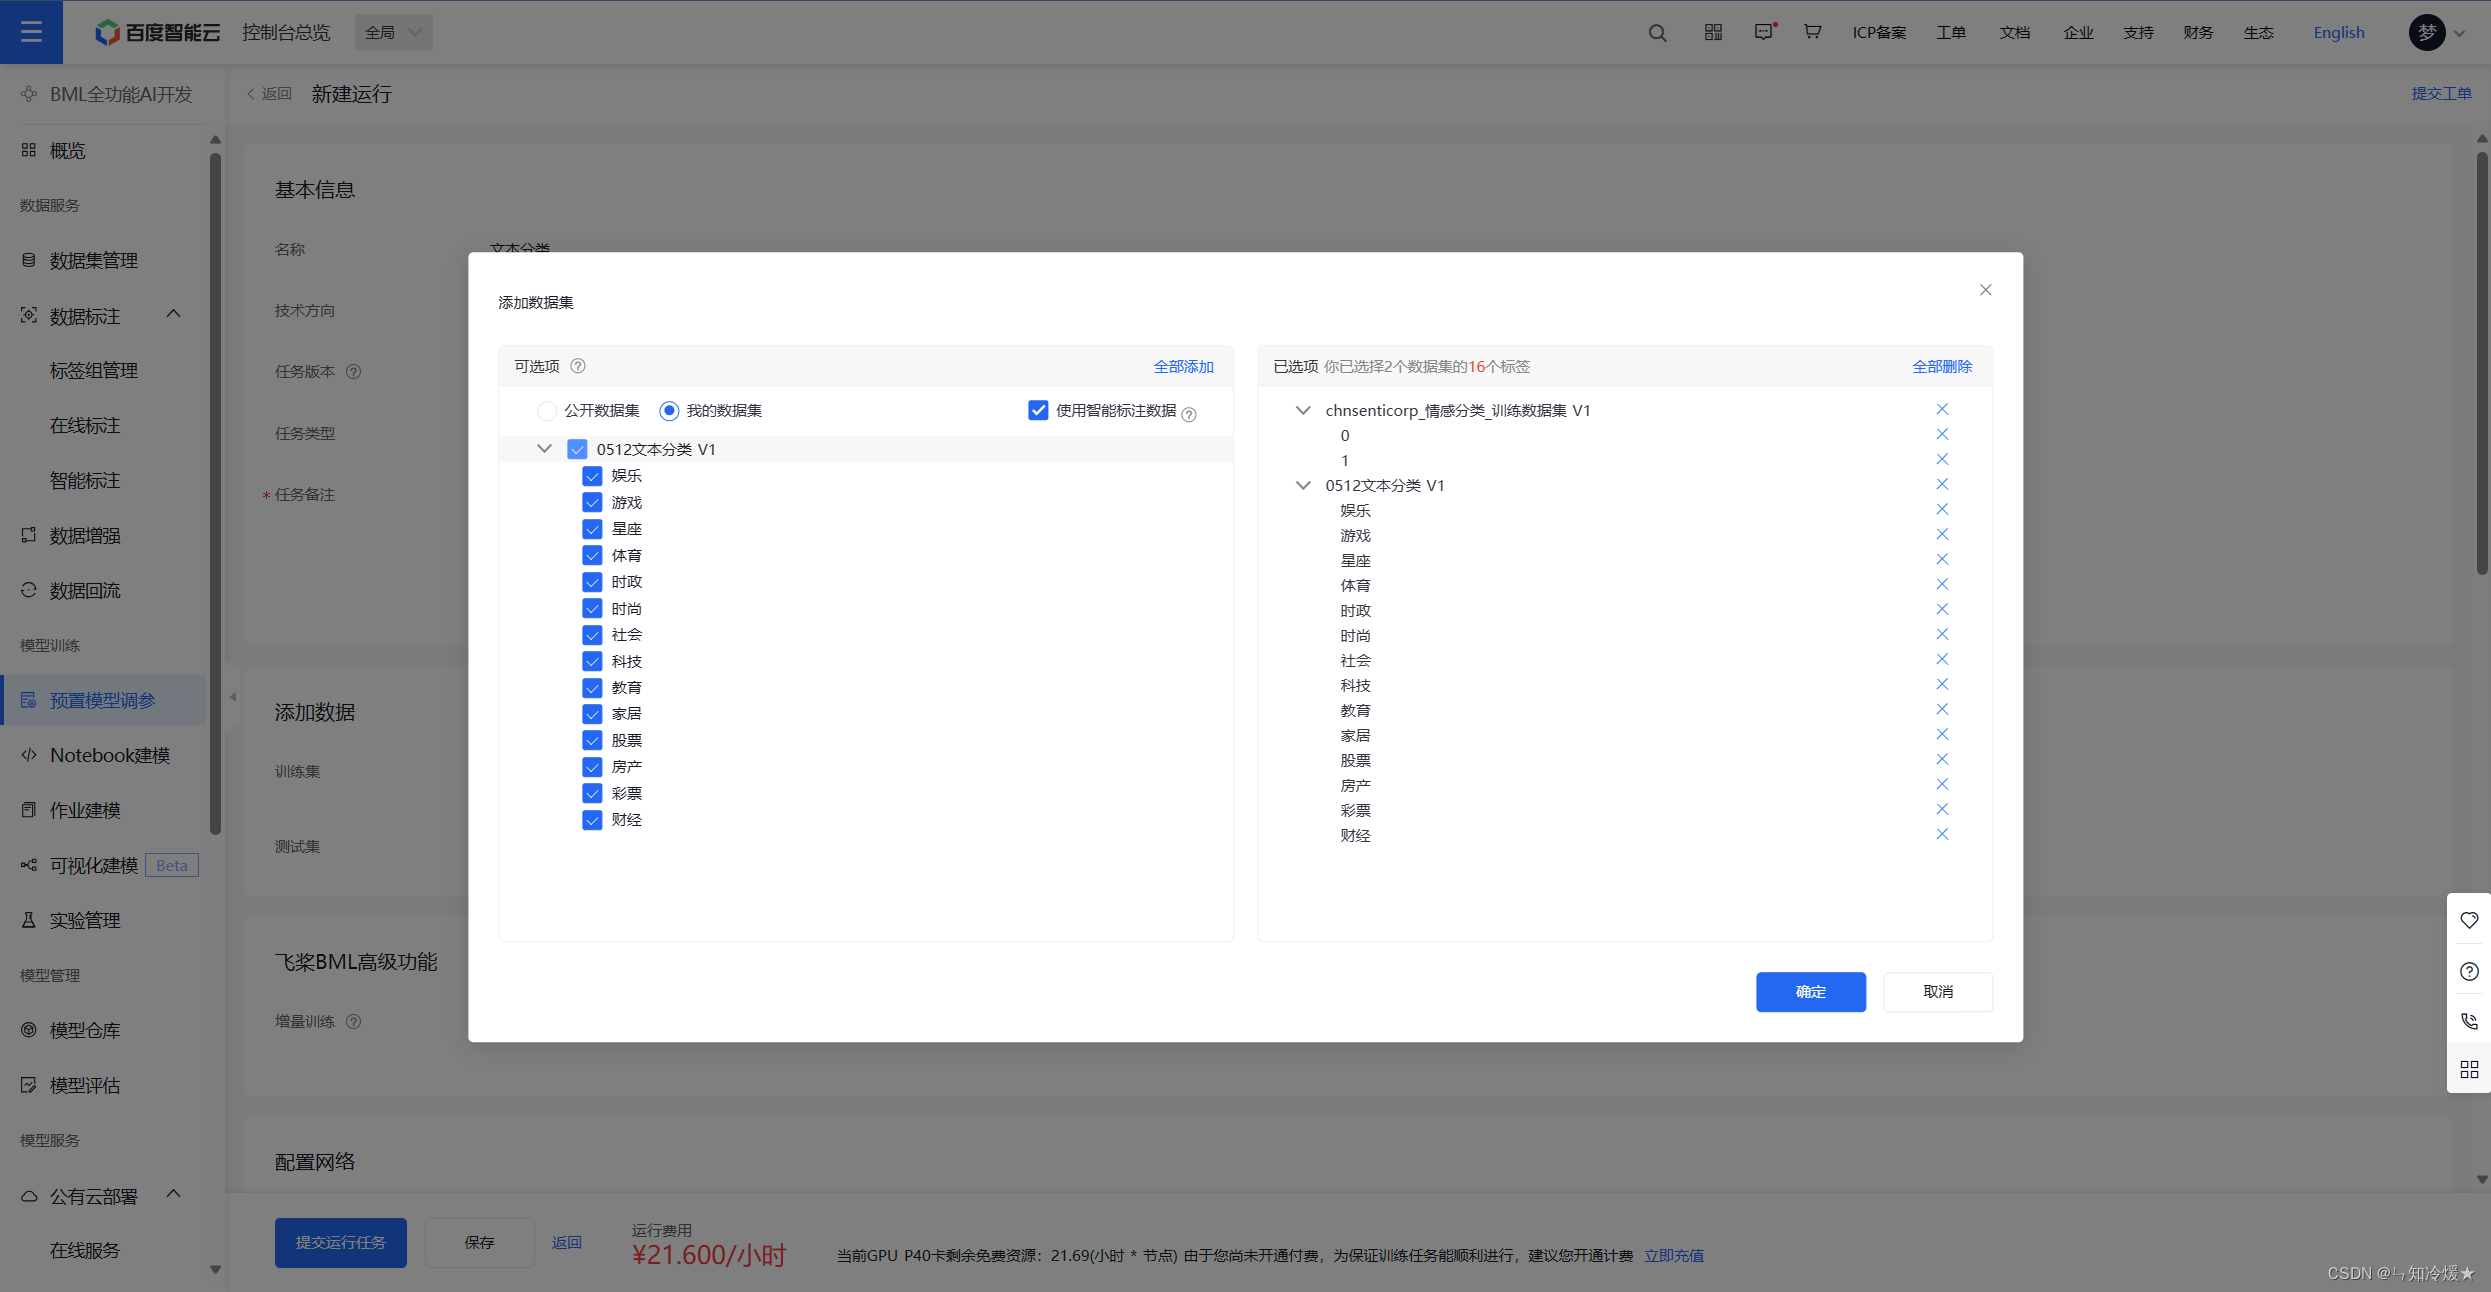Collapse chnsenticorp dataset in selected list
The height and width of the screenshot is (1292, 2491).
[x=1302, y=410]
